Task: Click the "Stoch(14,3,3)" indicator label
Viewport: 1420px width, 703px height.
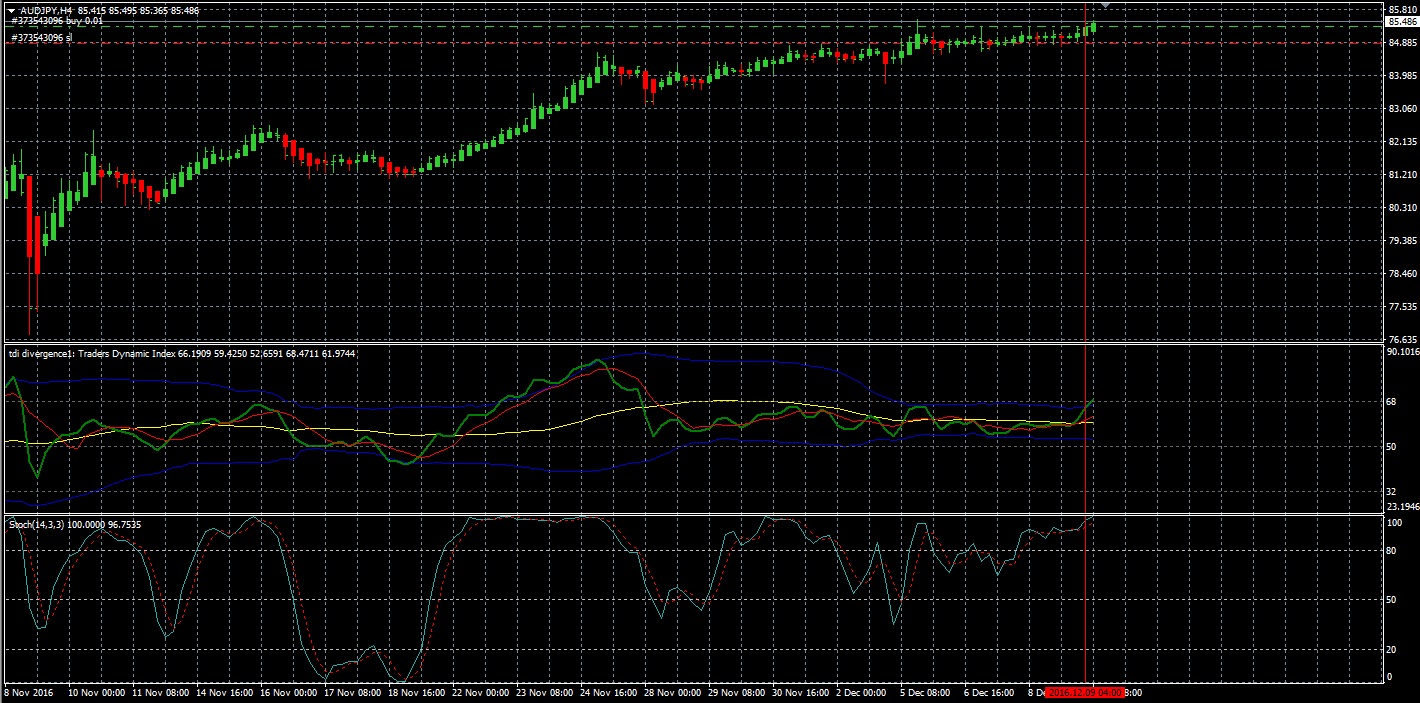Action: (37, 524)
